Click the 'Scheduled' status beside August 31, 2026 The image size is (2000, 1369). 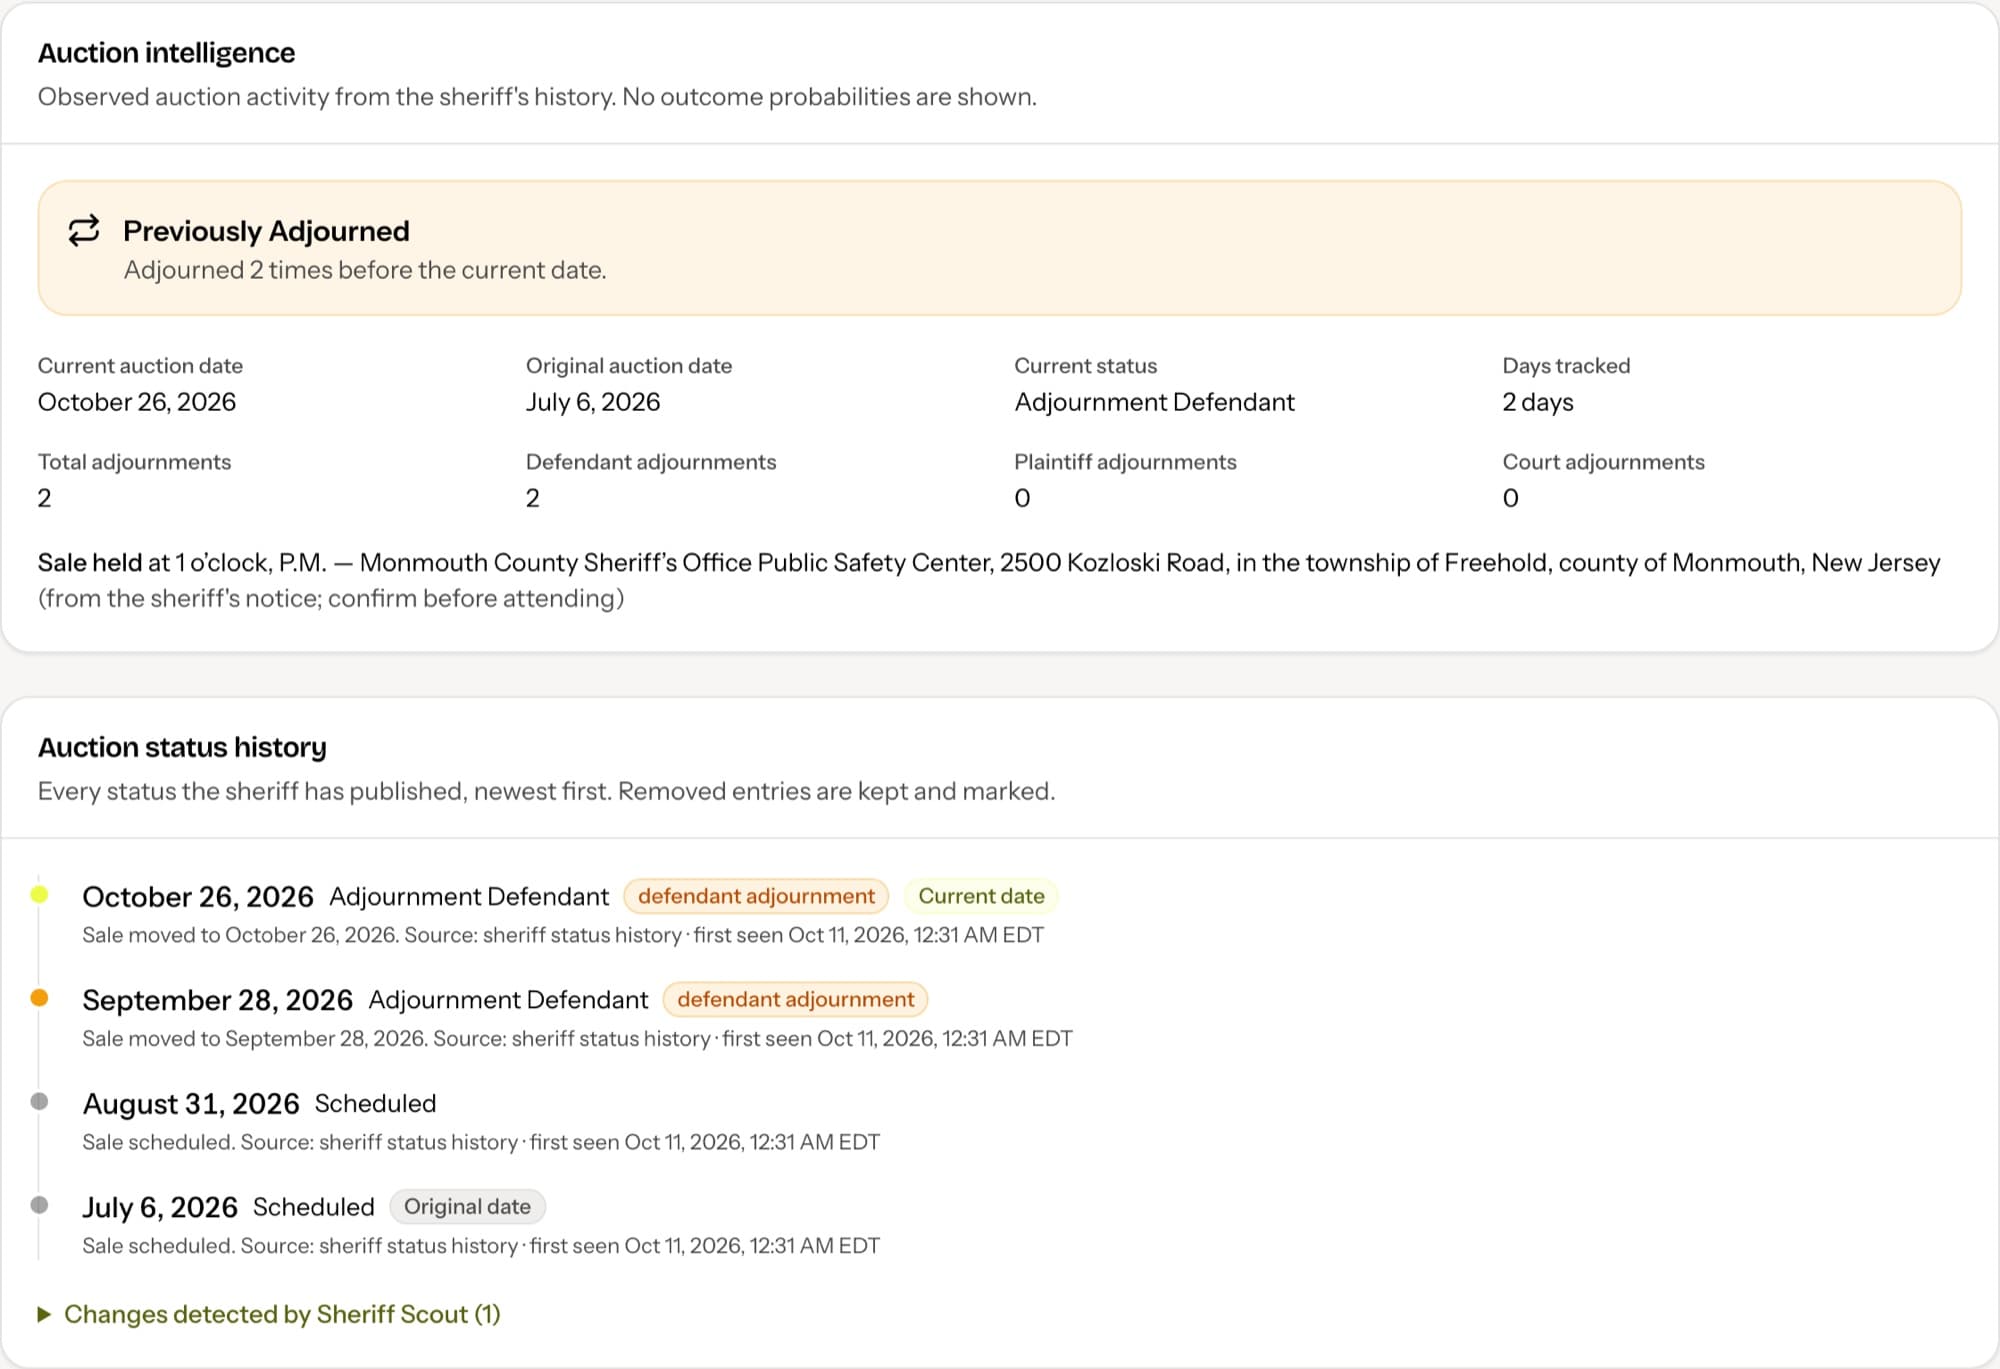375,1103
